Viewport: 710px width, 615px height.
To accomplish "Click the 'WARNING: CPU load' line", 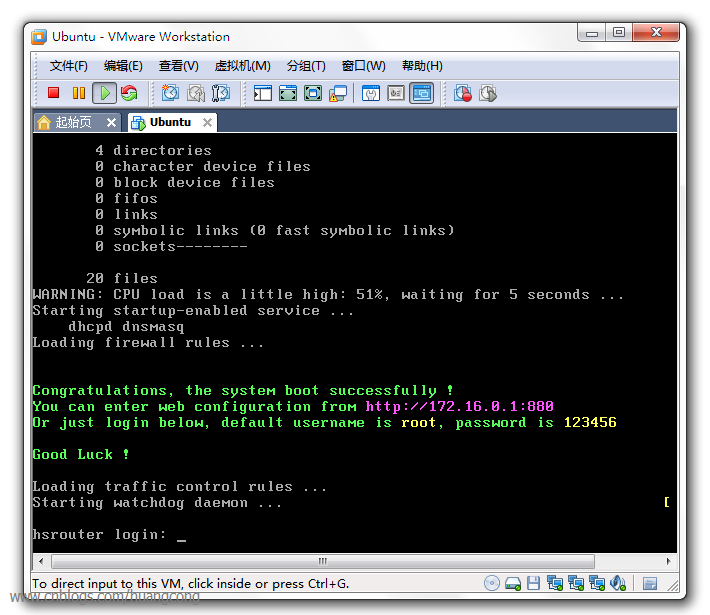I will [x=328, y=294].
